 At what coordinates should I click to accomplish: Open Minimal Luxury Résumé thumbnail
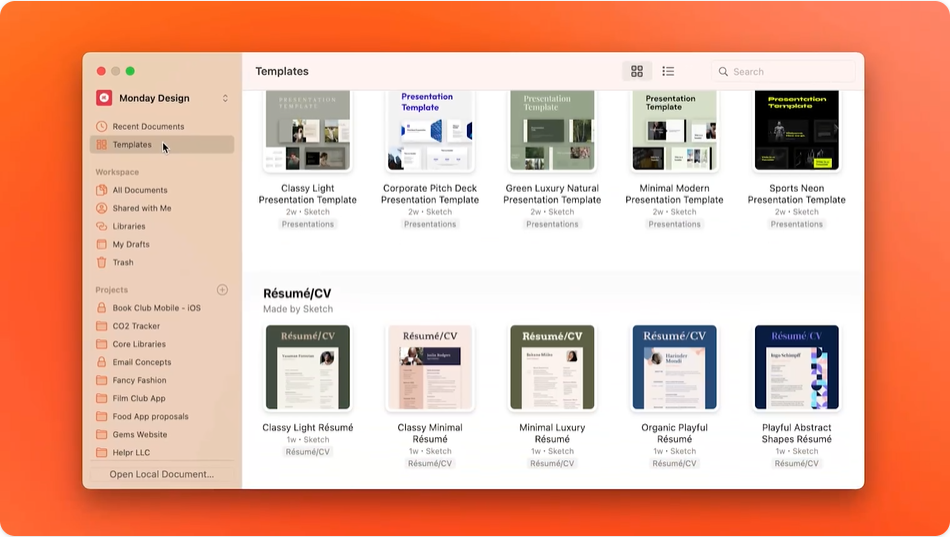(552, 367)
